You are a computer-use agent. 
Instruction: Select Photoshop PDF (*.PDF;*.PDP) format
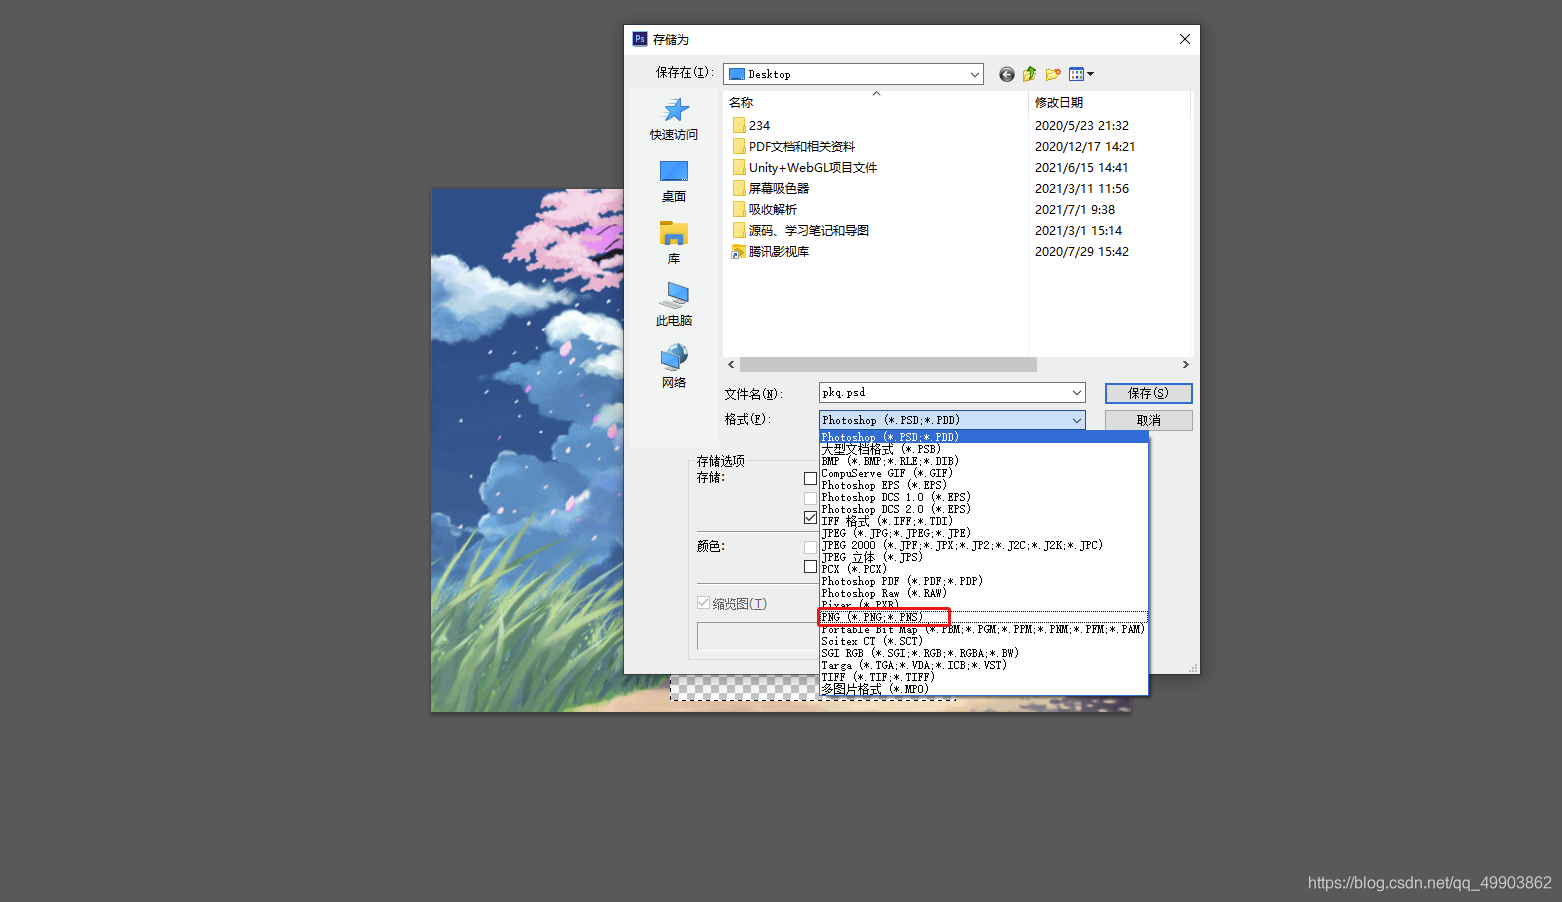(984, 581)
